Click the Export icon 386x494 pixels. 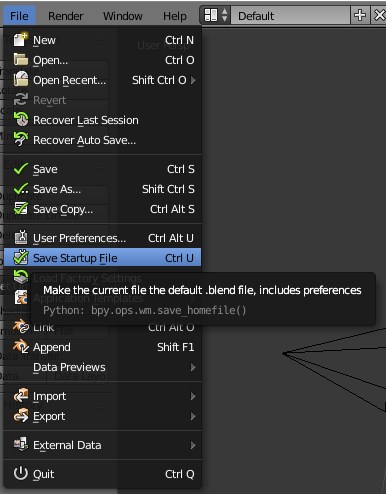click(x=21, y=416)
